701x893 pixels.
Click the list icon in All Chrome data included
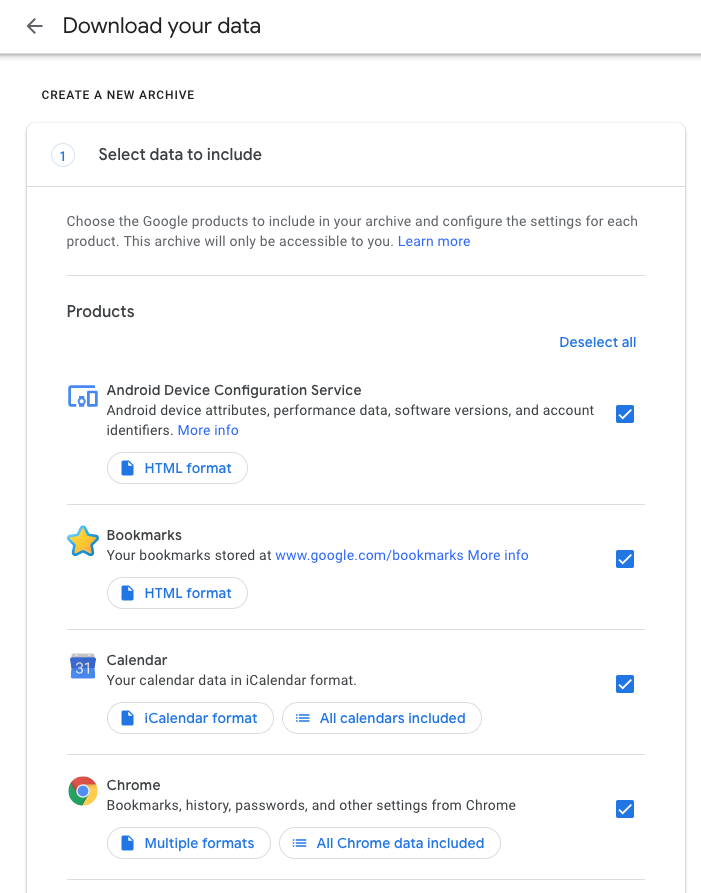299,843
